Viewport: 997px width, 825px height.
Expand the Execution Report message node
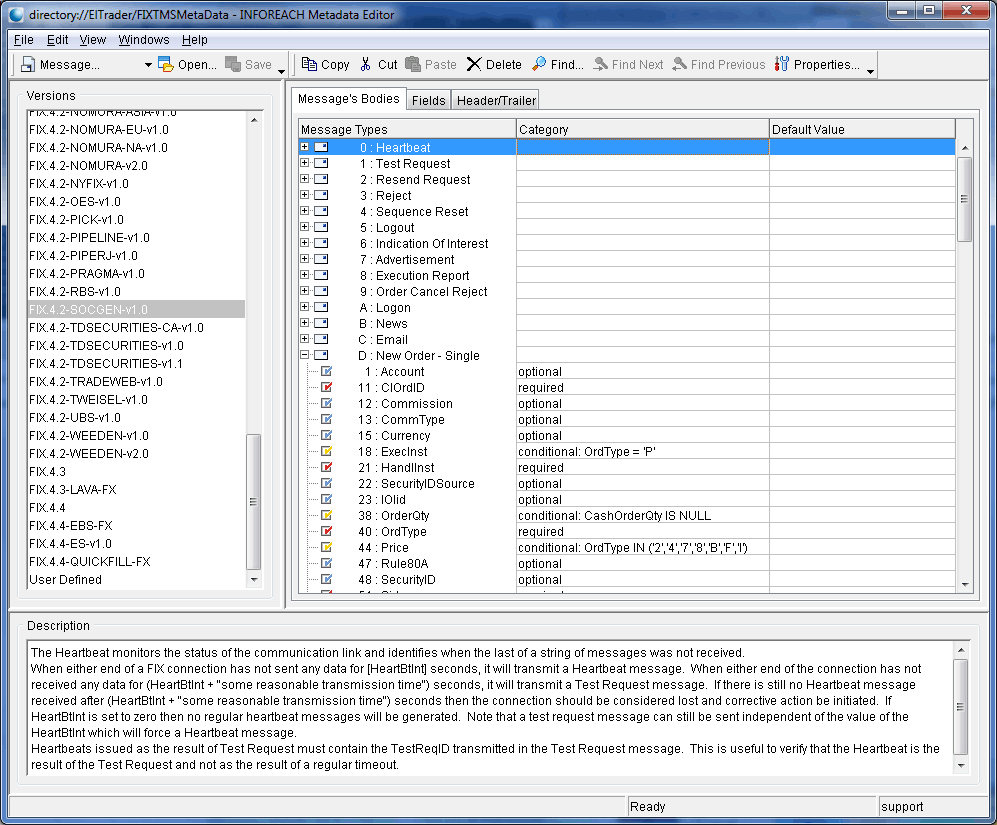coord(305,275)
